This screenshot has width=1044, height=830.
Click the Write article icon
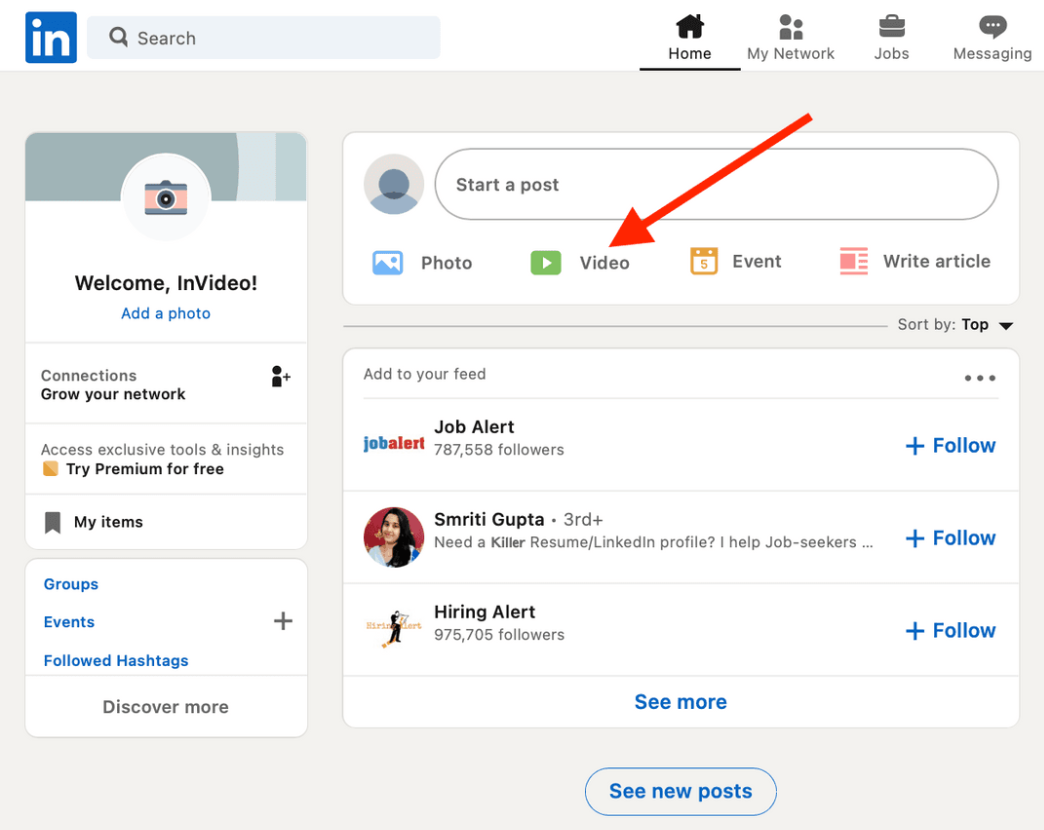point(854,262)
